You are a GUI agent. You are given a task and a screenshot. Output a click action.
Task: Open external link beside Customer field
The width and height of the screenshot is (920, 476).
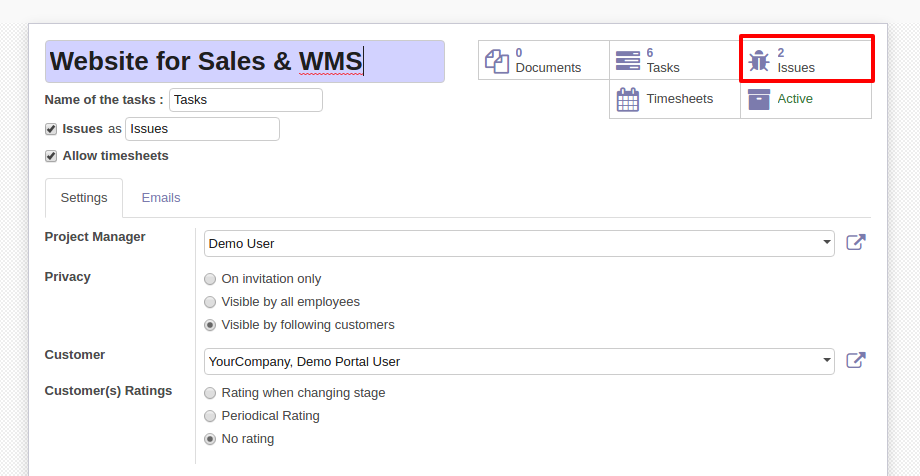(856, 360)
